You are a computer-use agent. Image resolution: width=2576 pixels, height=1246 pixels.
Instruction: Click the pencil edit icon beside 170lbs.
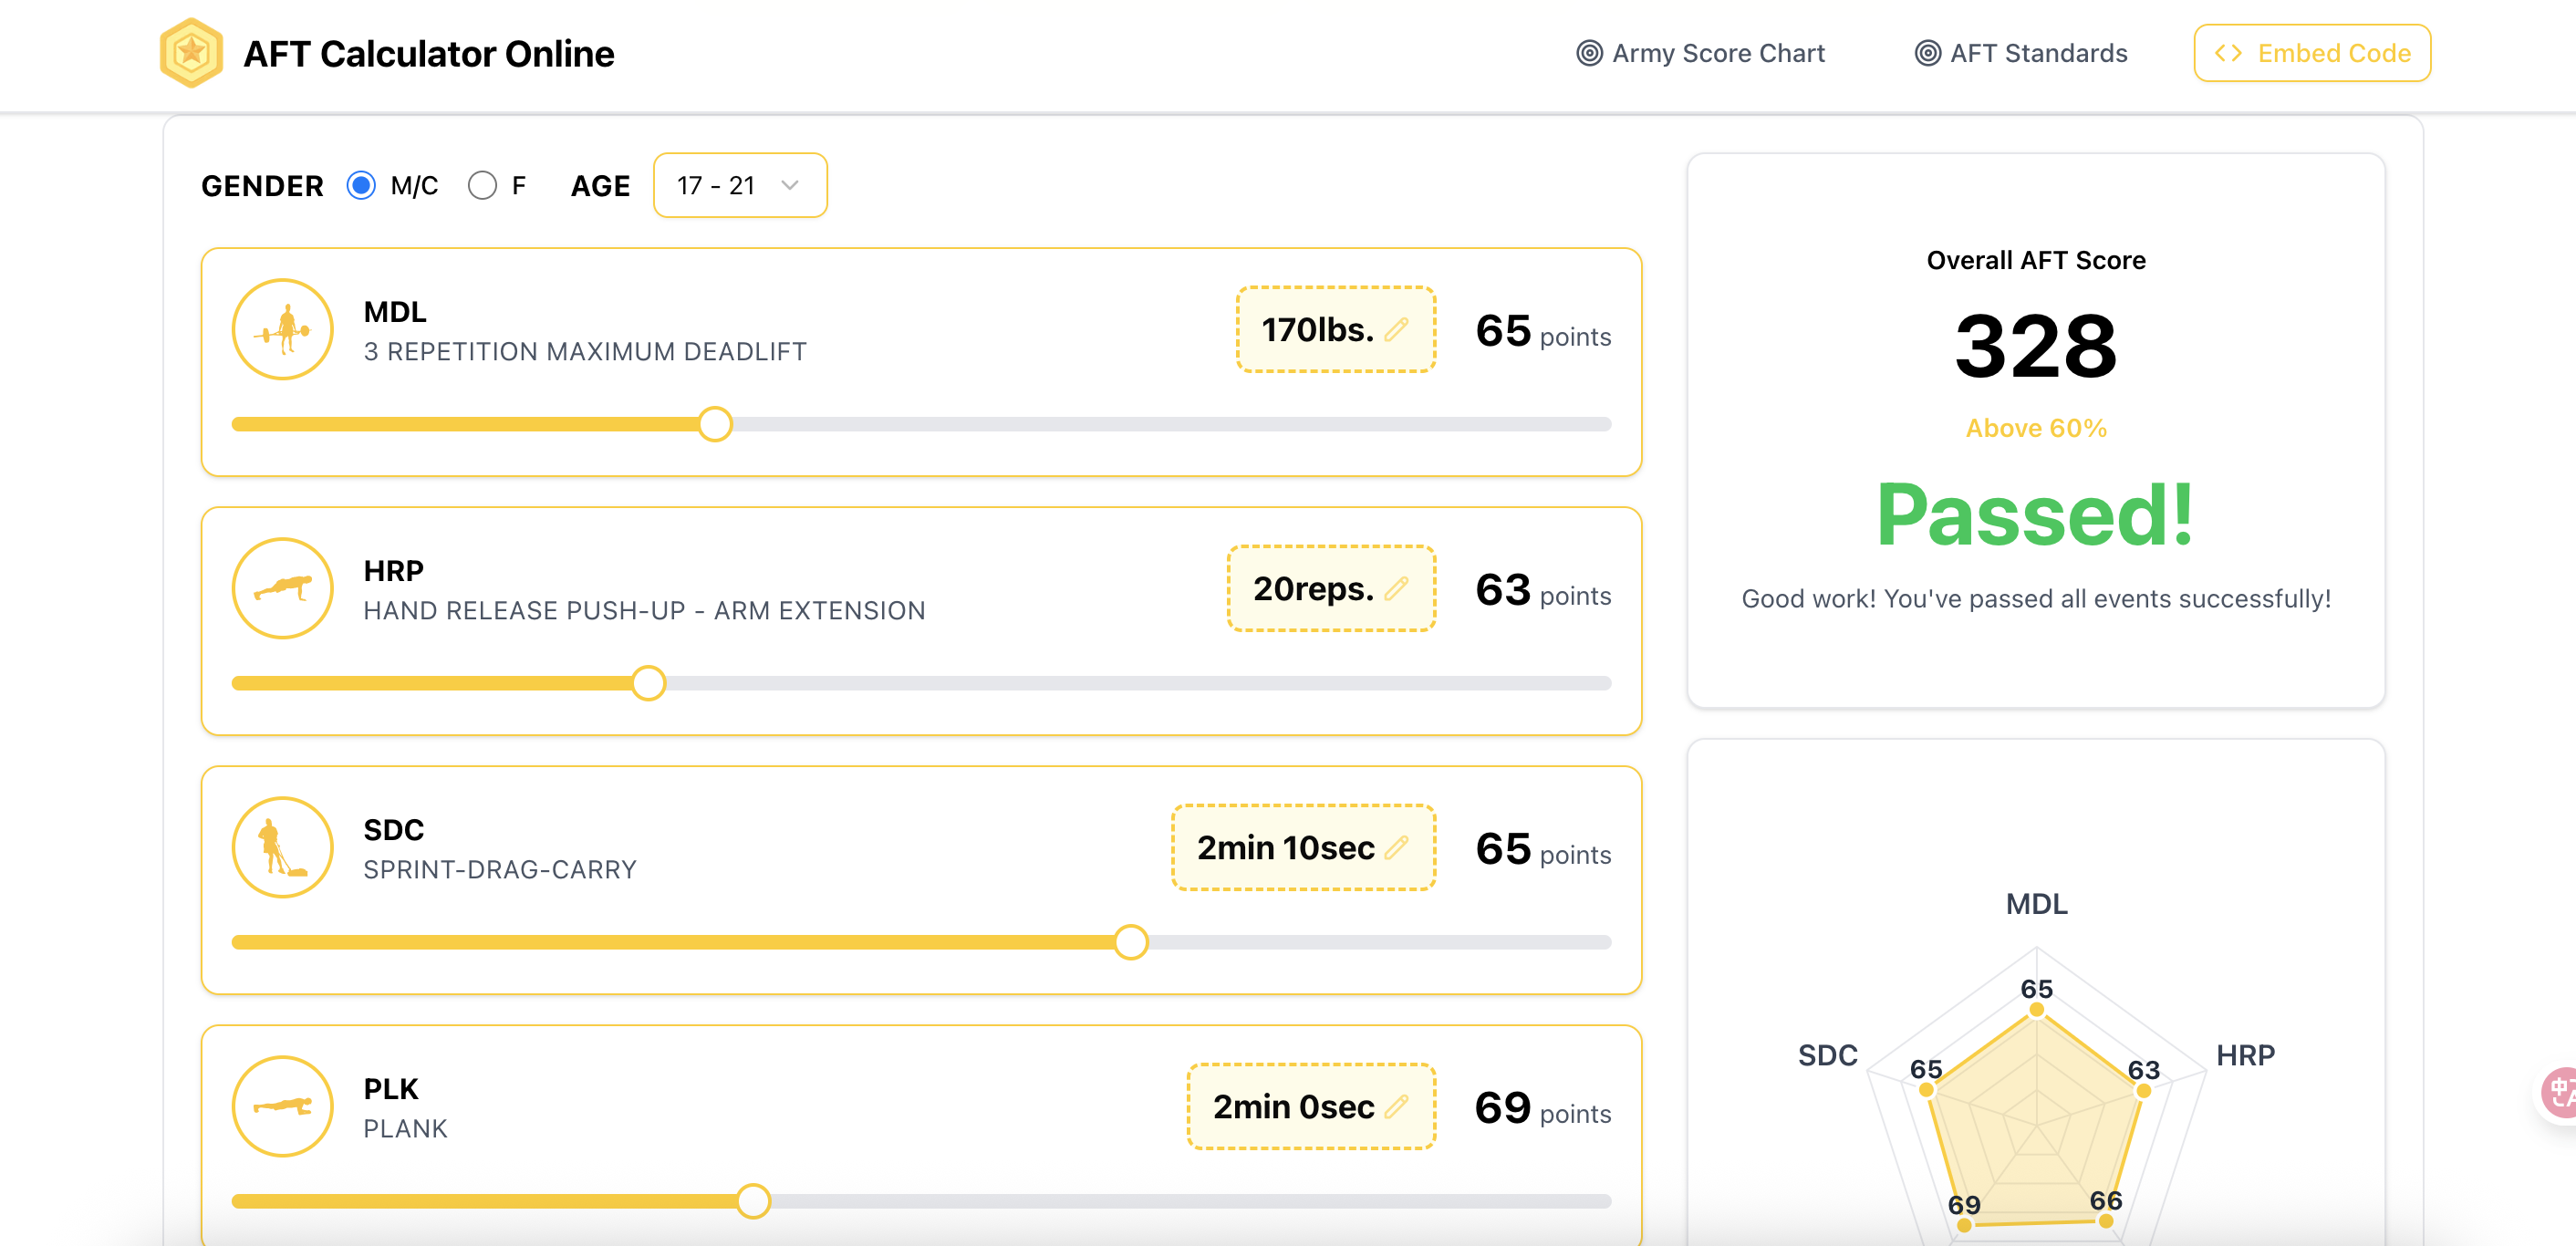click(x=1397, y=329)
